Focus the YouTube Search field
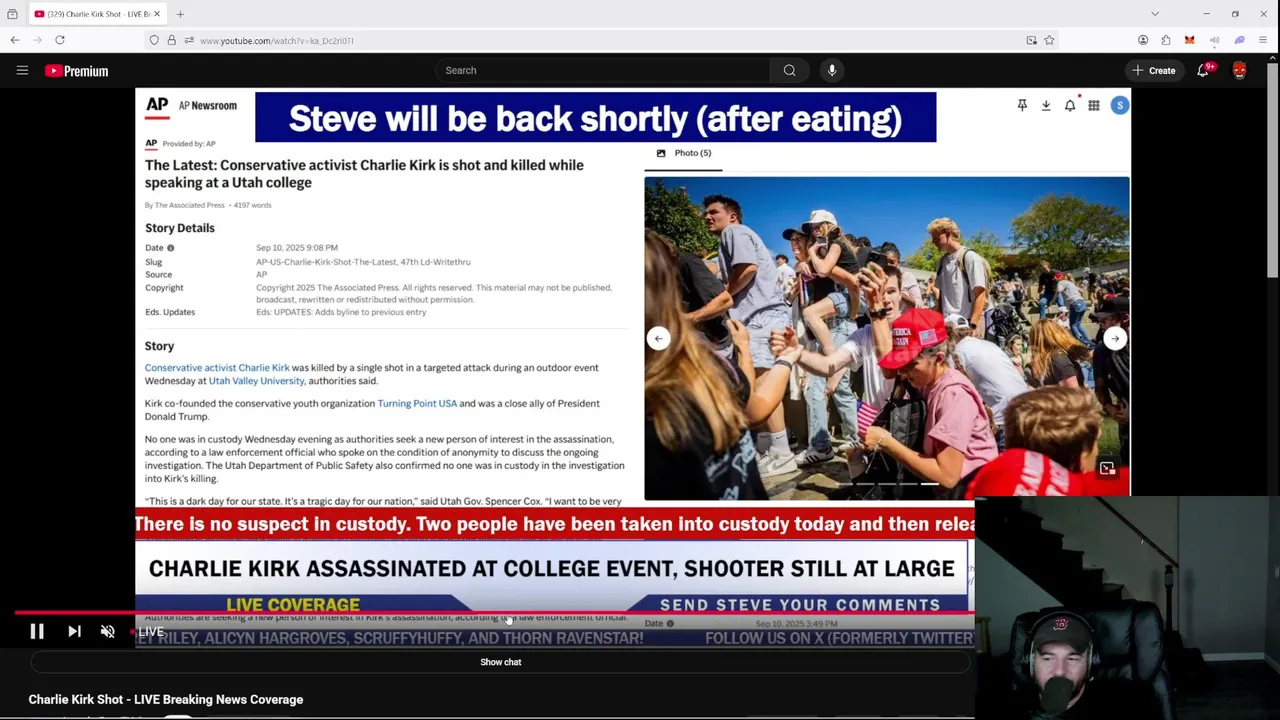 coord(602,70)
